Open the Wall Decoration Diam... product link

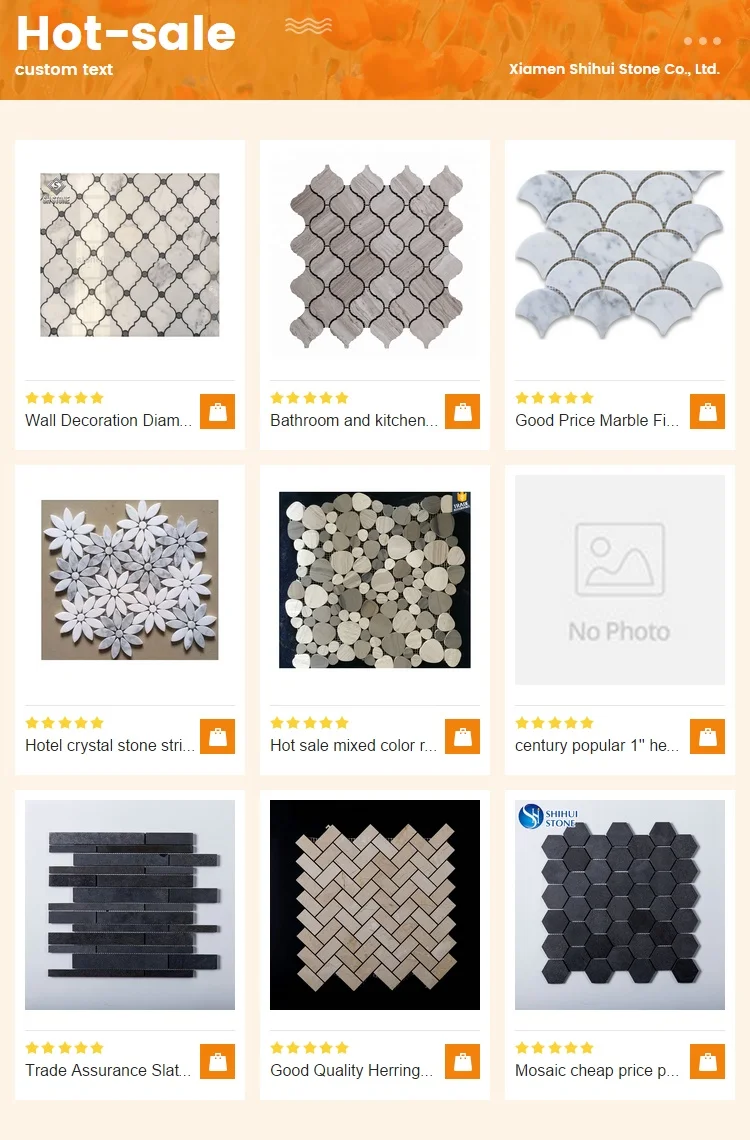tap(108, 420)
